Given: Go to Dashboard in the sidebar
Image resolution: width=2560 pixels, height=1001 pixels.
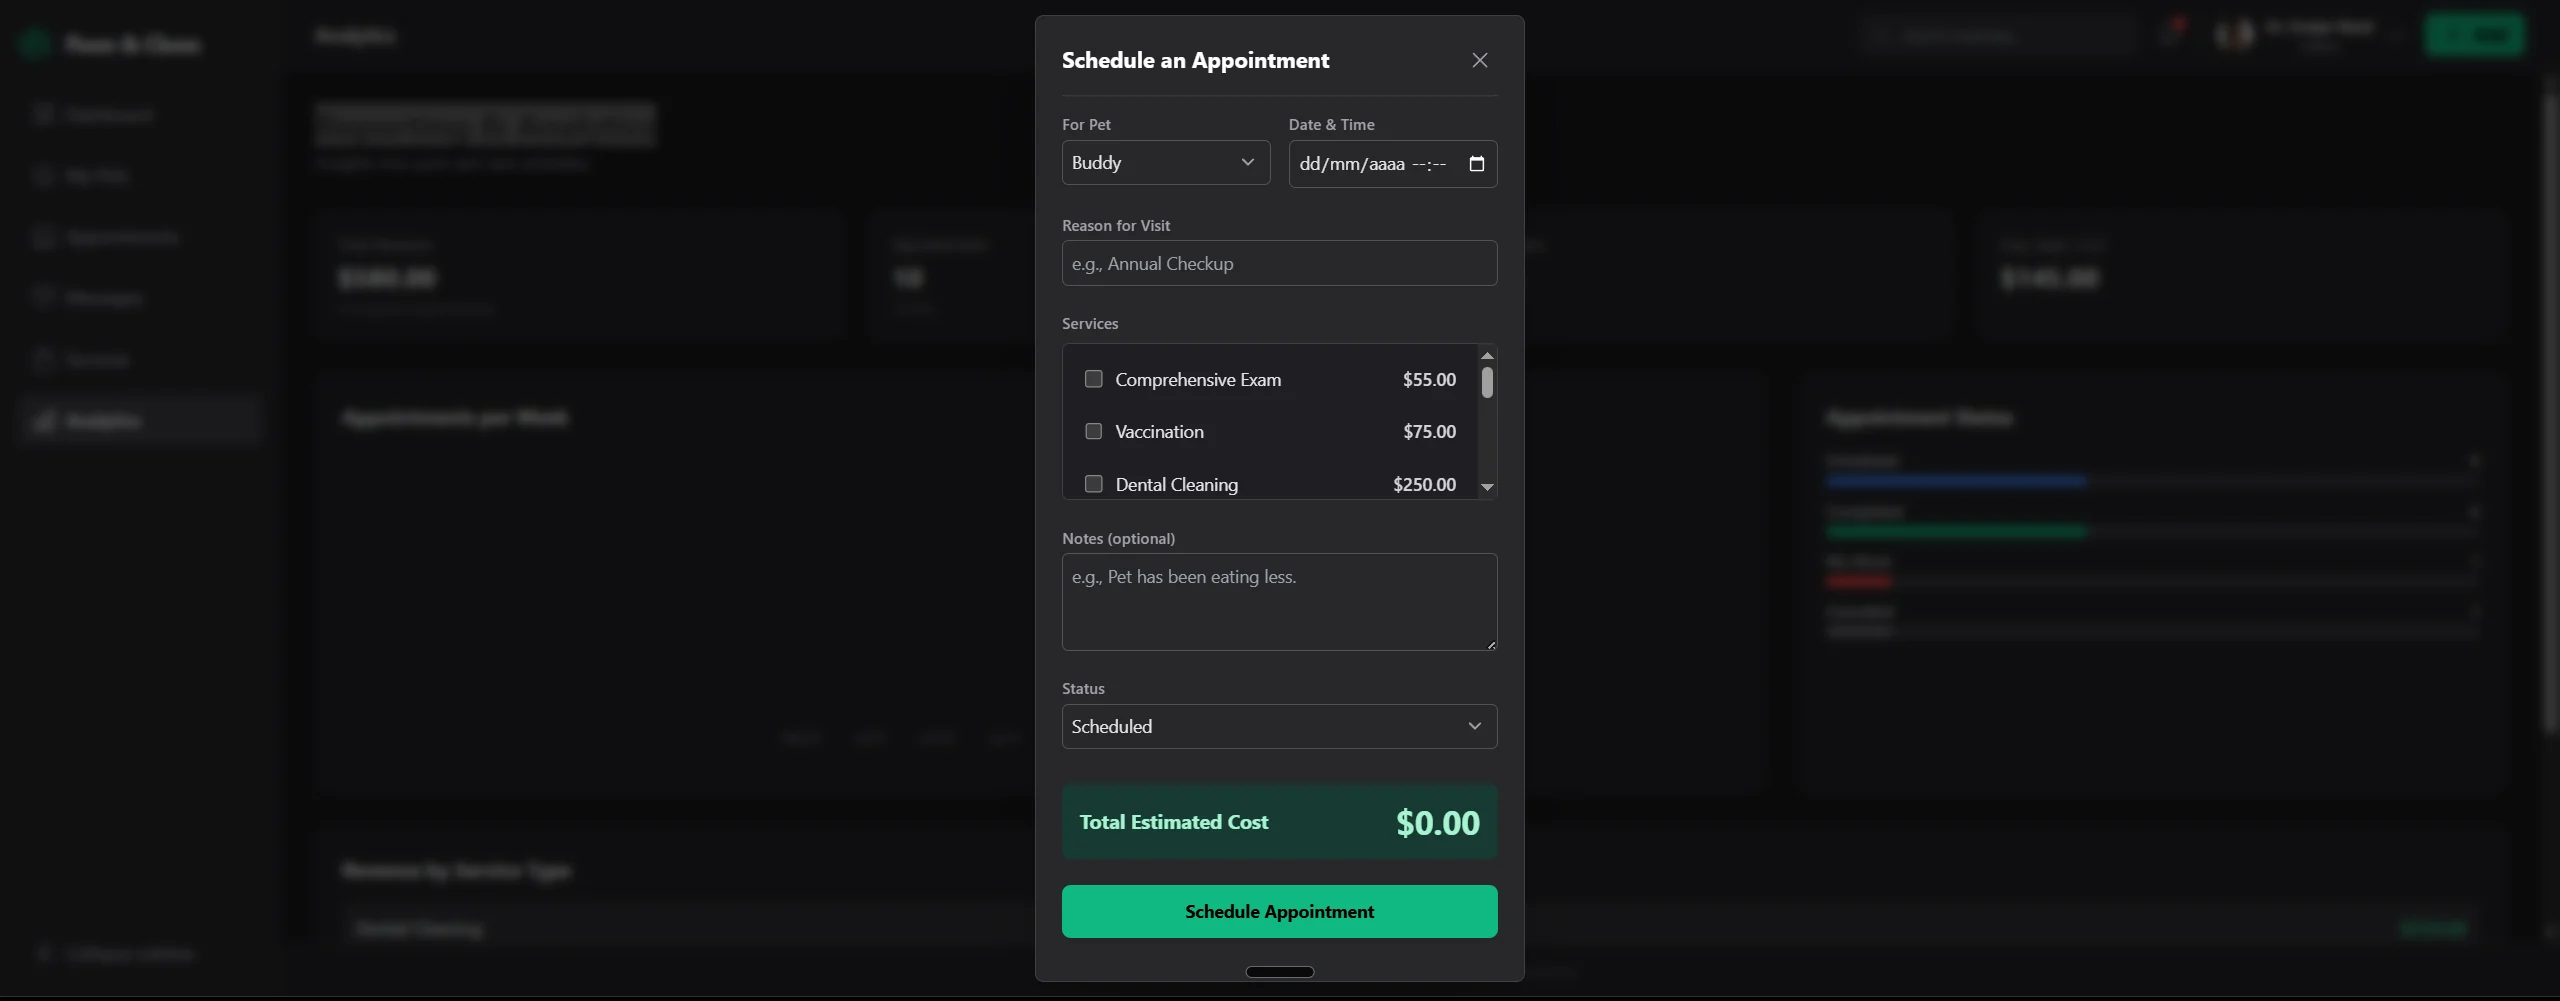Looking at the screenshot, I should click(x=108, y=115).
